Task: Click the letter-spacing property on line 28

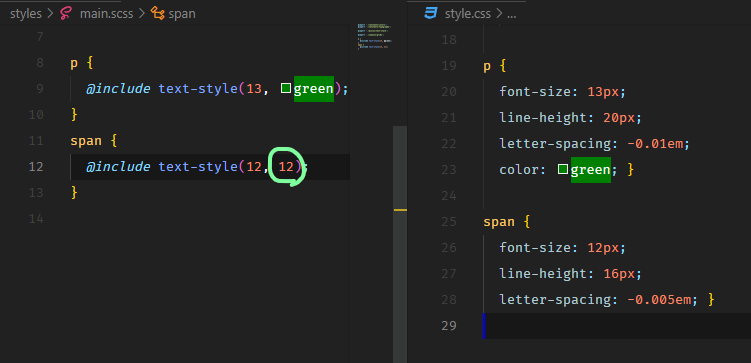Action: (x=556, y=300)
